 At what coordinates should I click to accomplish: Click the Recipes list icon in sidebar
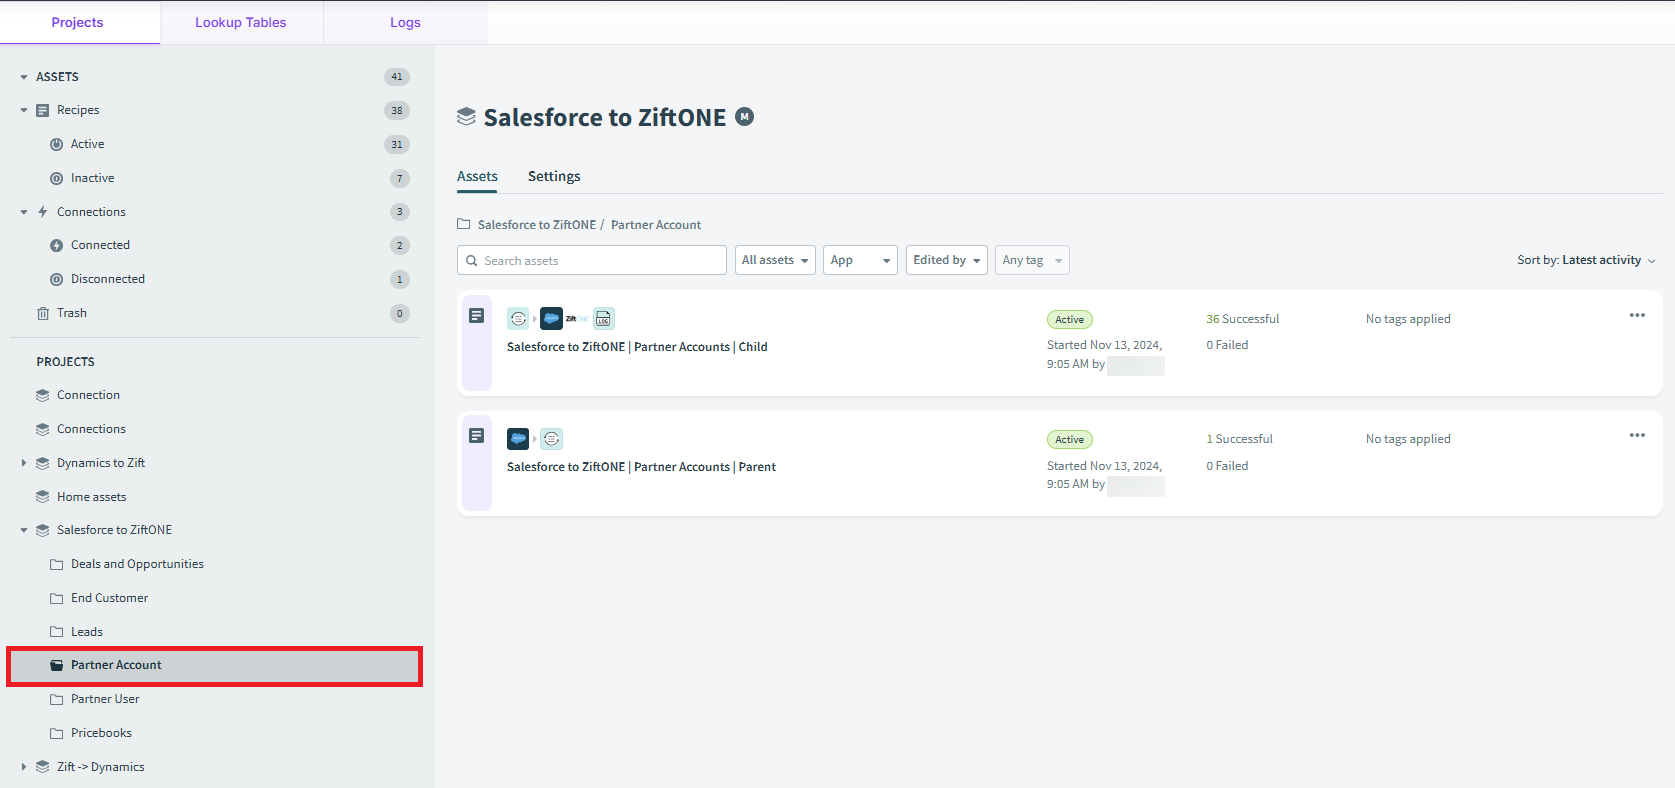(43, 110)
